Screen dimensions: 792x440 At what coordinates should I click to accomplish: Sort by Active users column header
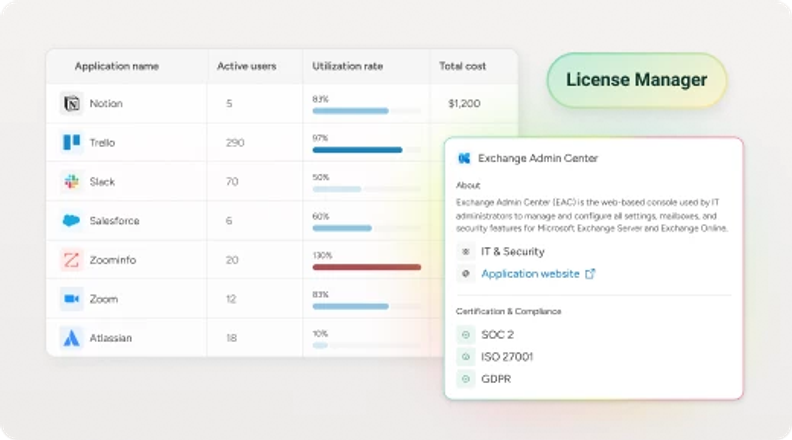[246, 66]
